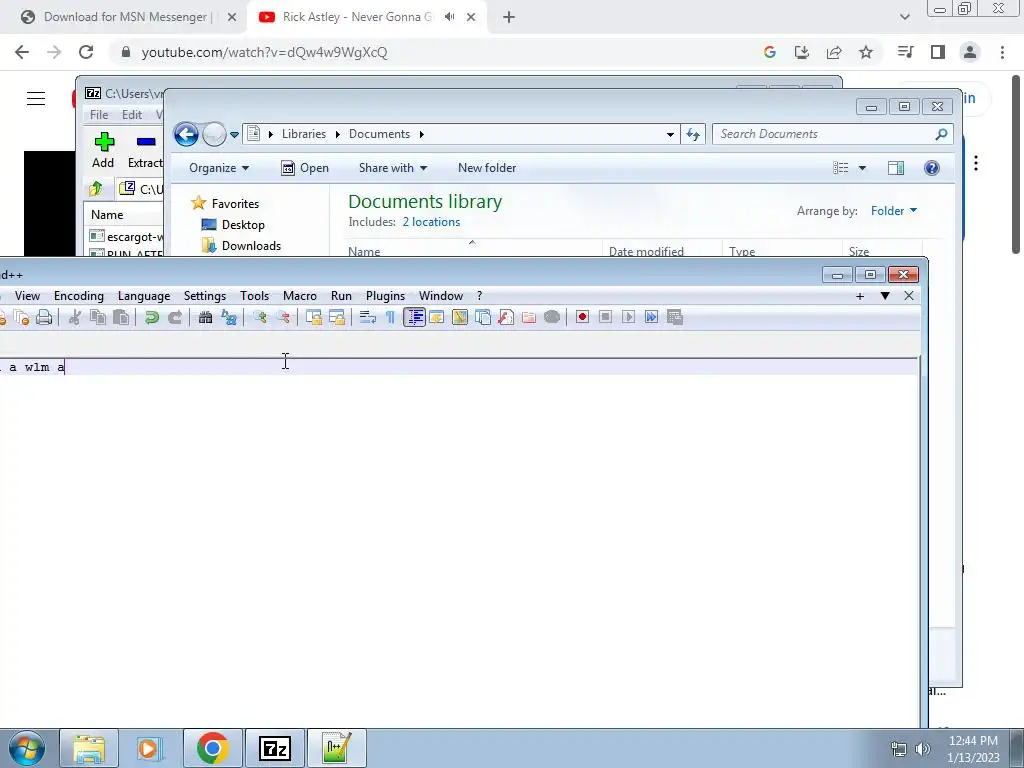1024x768 pixels.
Task: Click the Save Recorded Macro icon
Action: (675, 317)
